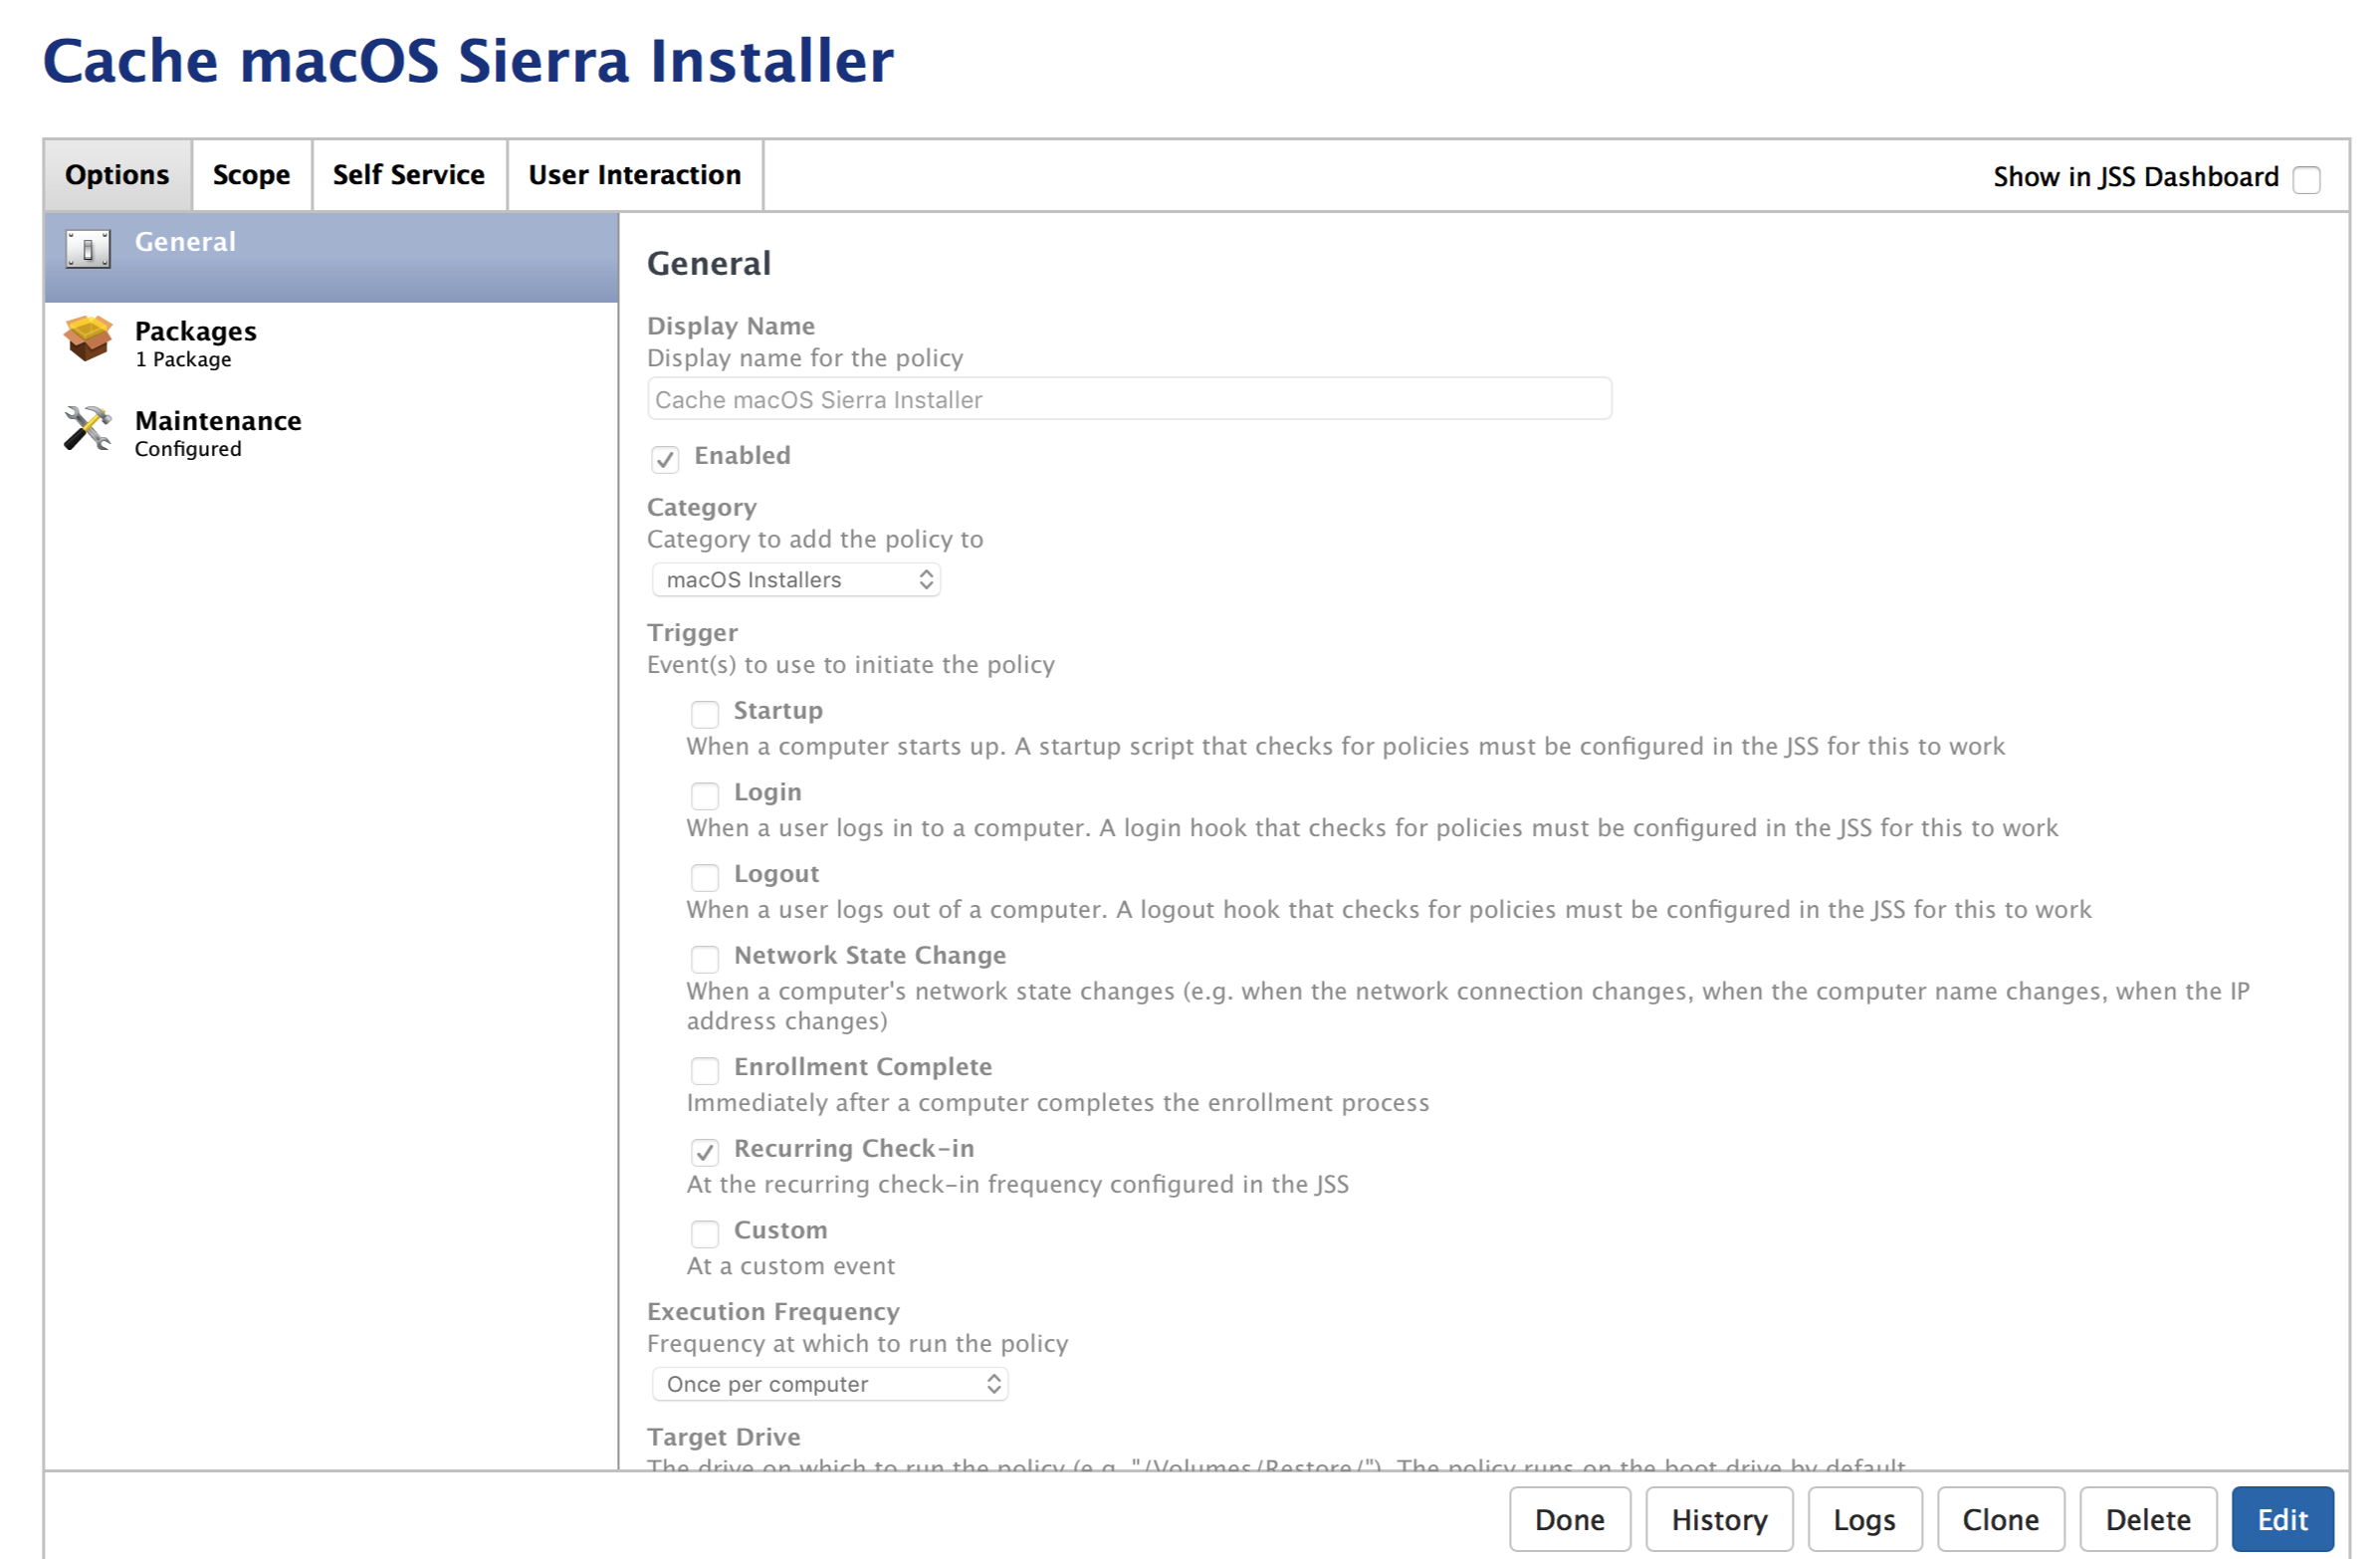The height and width of the screenshot is (1559, 2380).
Task: Click the Maintenance tools icon
Action: point(88,429)
